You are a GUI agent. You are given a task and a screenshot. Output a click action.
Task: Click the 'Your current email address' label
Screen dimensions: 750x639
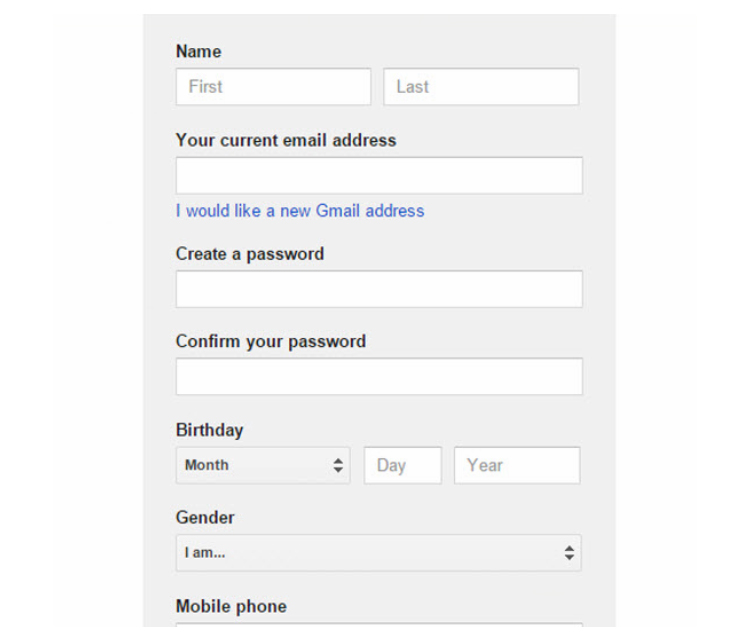tap(286, 141)
